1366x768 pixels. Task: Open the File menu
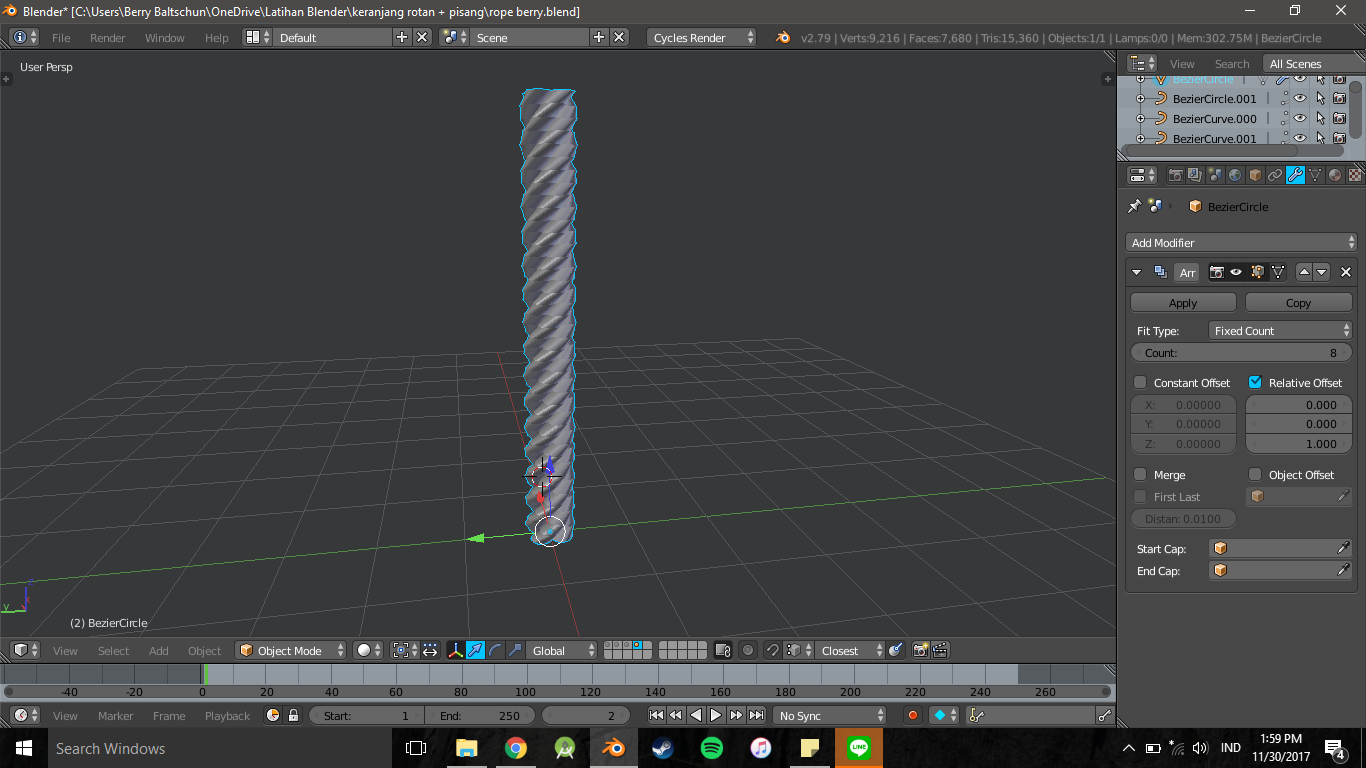click(x=61, y=37)
